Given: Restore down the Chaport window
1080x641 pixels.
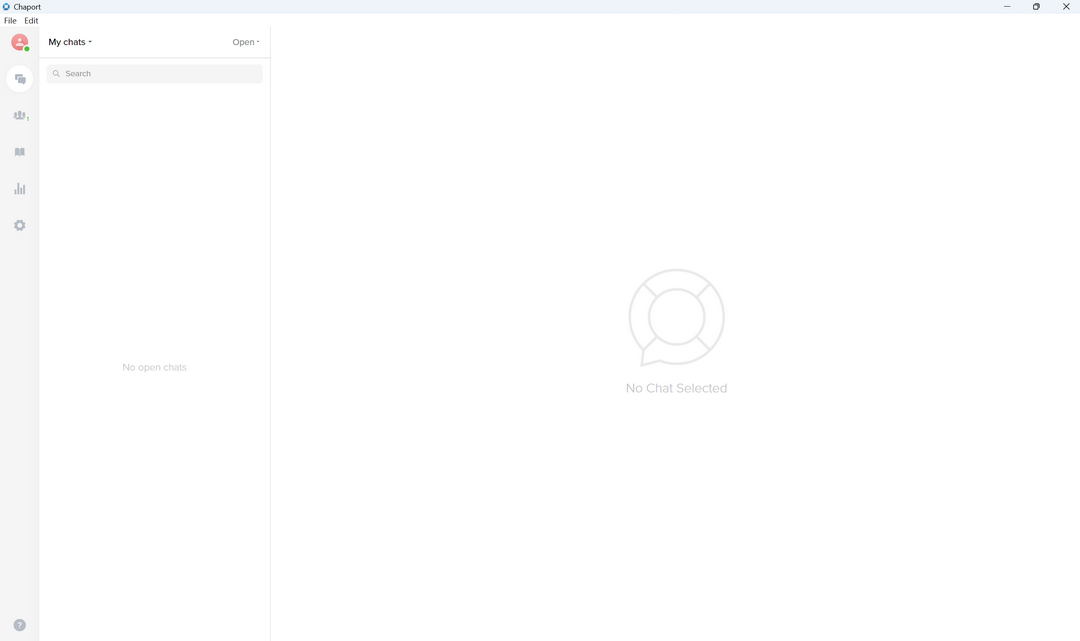Looking at the screenshot, I should (1036, 7).
